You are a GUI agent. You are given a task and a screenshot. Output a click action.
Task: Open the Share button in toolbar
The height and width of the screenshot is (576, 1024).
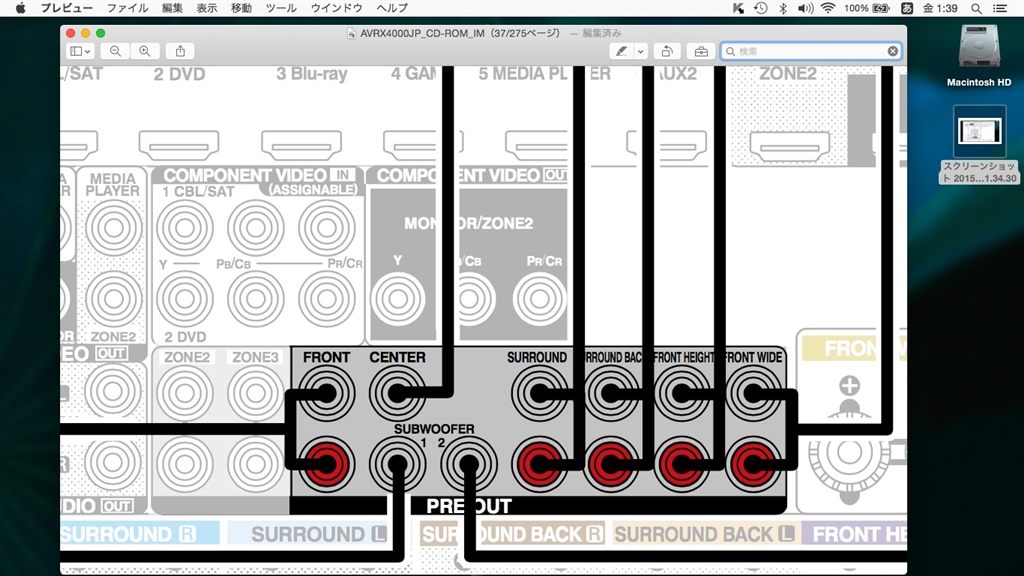coord(180,51)
